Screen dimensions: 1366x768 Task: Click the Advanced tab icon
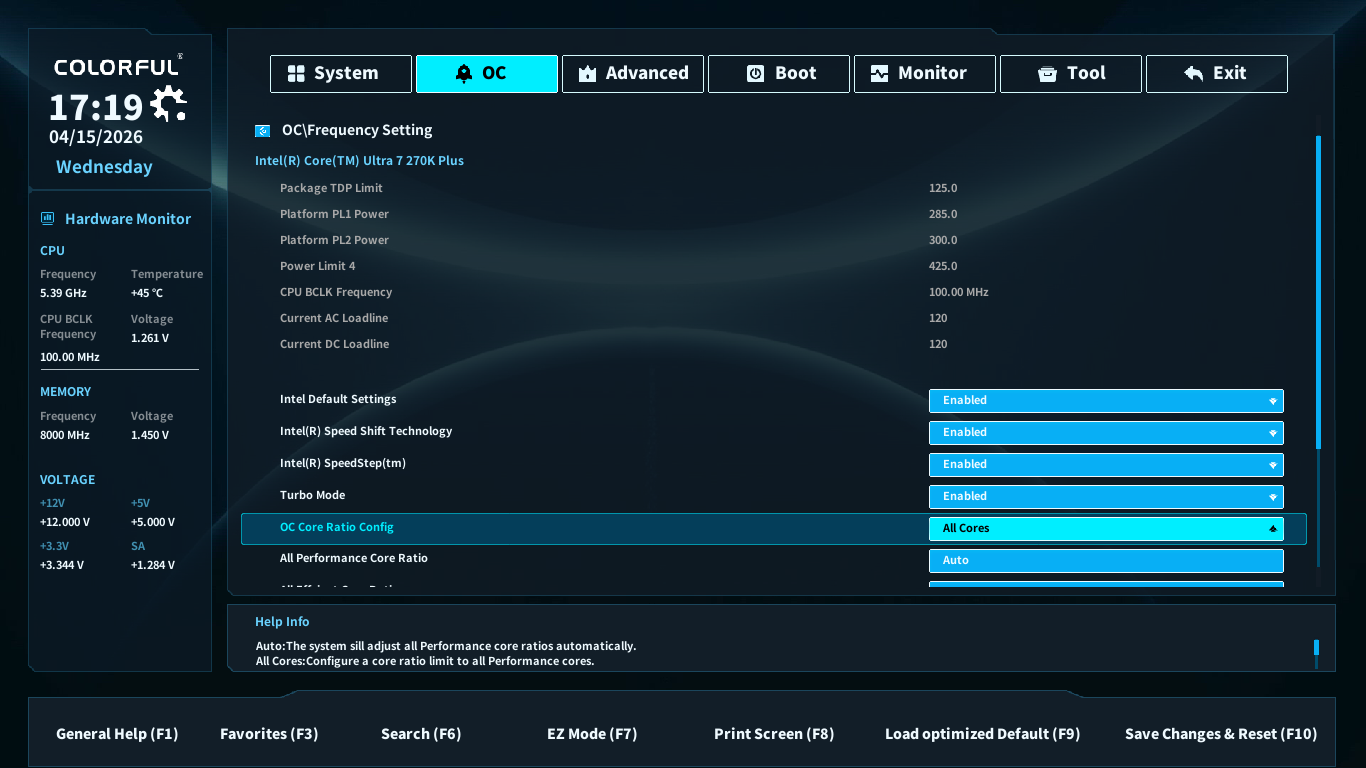click(587, 74)
